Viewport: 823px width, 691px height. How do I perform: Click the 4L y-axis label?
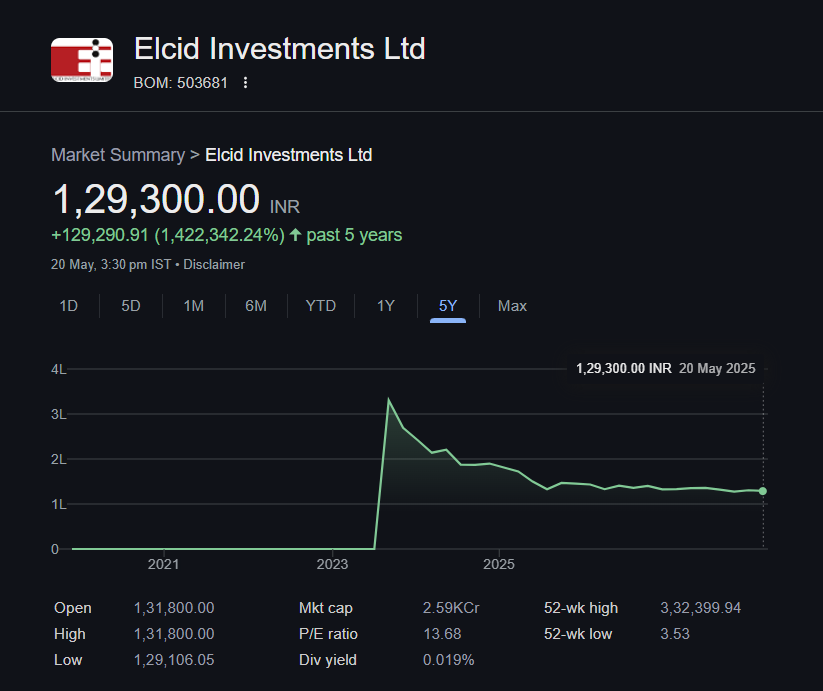coord(59,369)
